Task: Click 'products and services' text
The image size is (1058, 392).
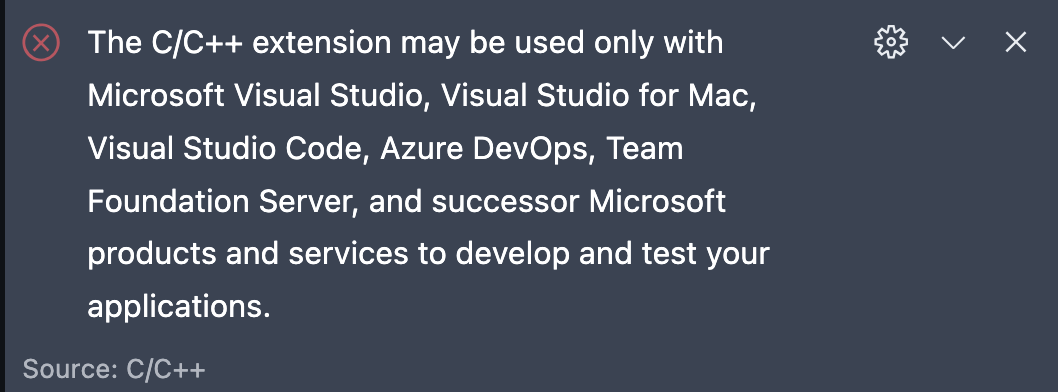Action: (248, 254)
